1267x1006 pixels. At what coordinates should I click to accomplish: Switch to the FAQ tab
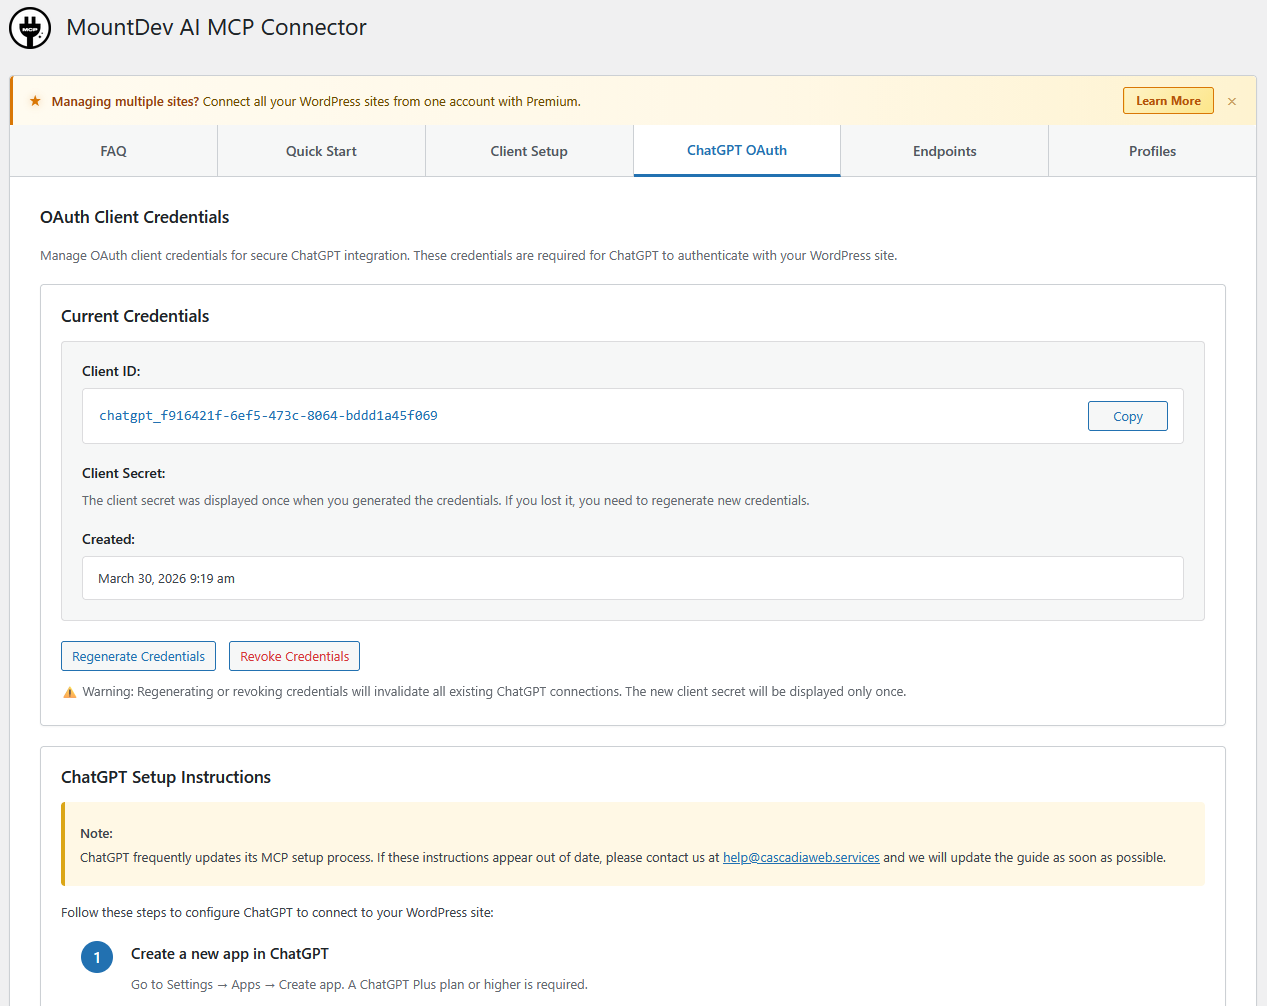(x=113, y=150)
